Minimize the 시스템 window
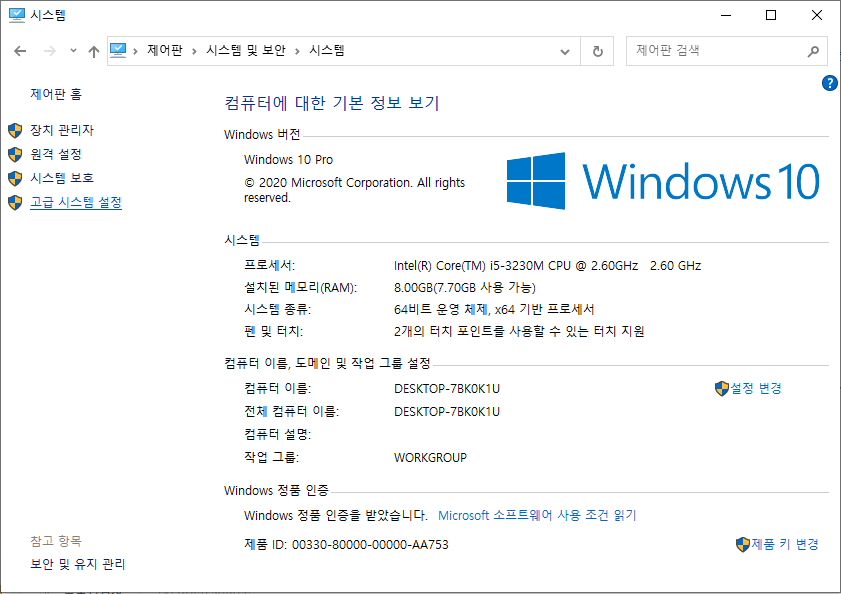841x594 pixels. point(726,15)
